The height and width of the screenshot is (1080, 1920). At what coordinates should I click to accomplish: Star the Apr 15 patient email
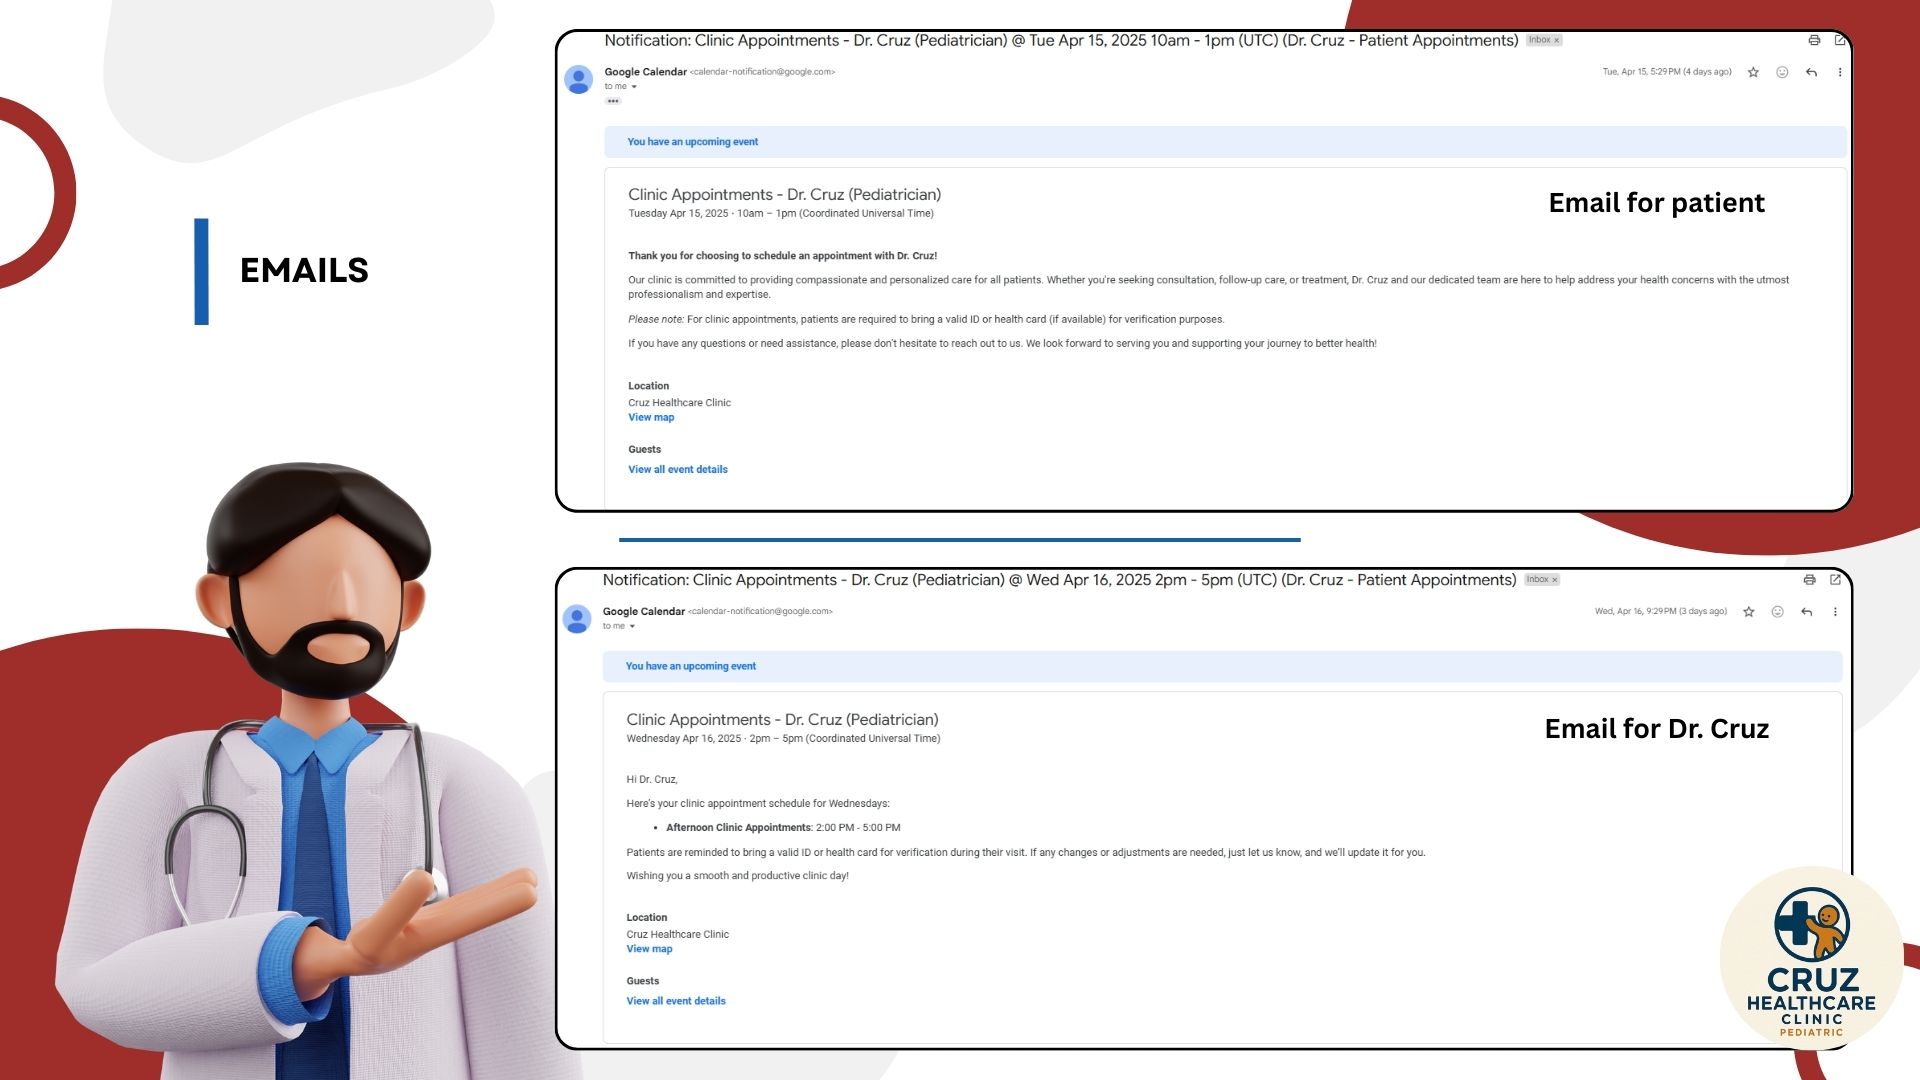pyautogui.click(x=1753, y=72)
